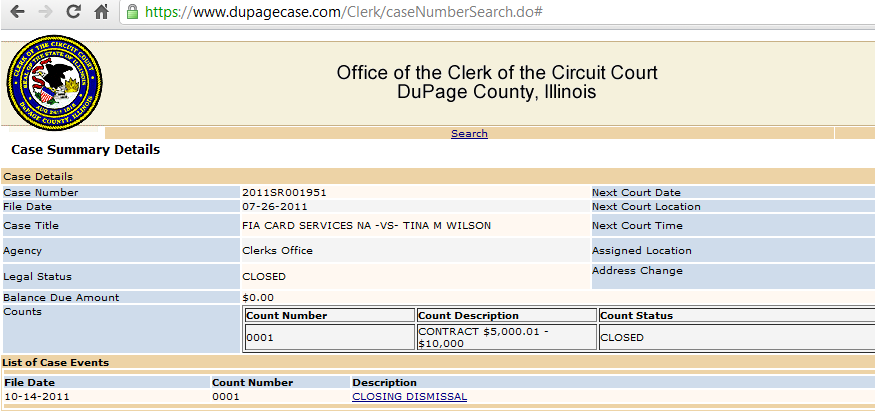
Task: Click the File Date 10-14-2011 event cell
Action: pyautogui.click(x=37, y=397)
